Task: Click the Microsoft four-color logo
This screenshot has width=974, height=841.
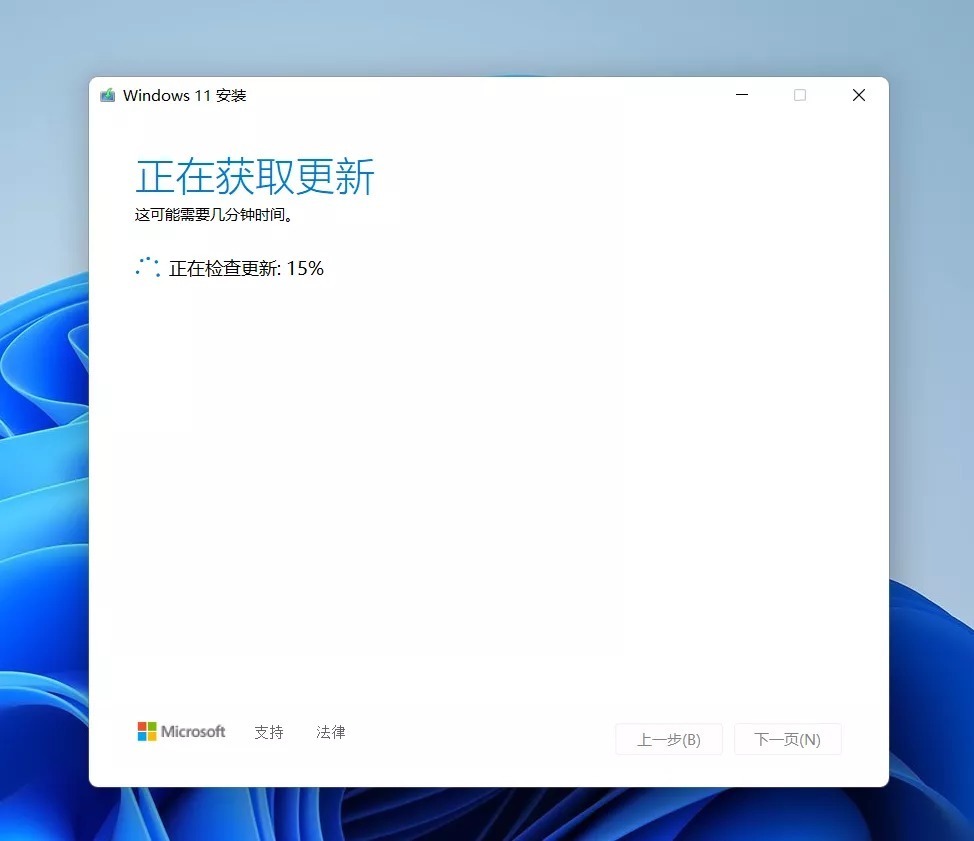Action: (x=147, y=732)
